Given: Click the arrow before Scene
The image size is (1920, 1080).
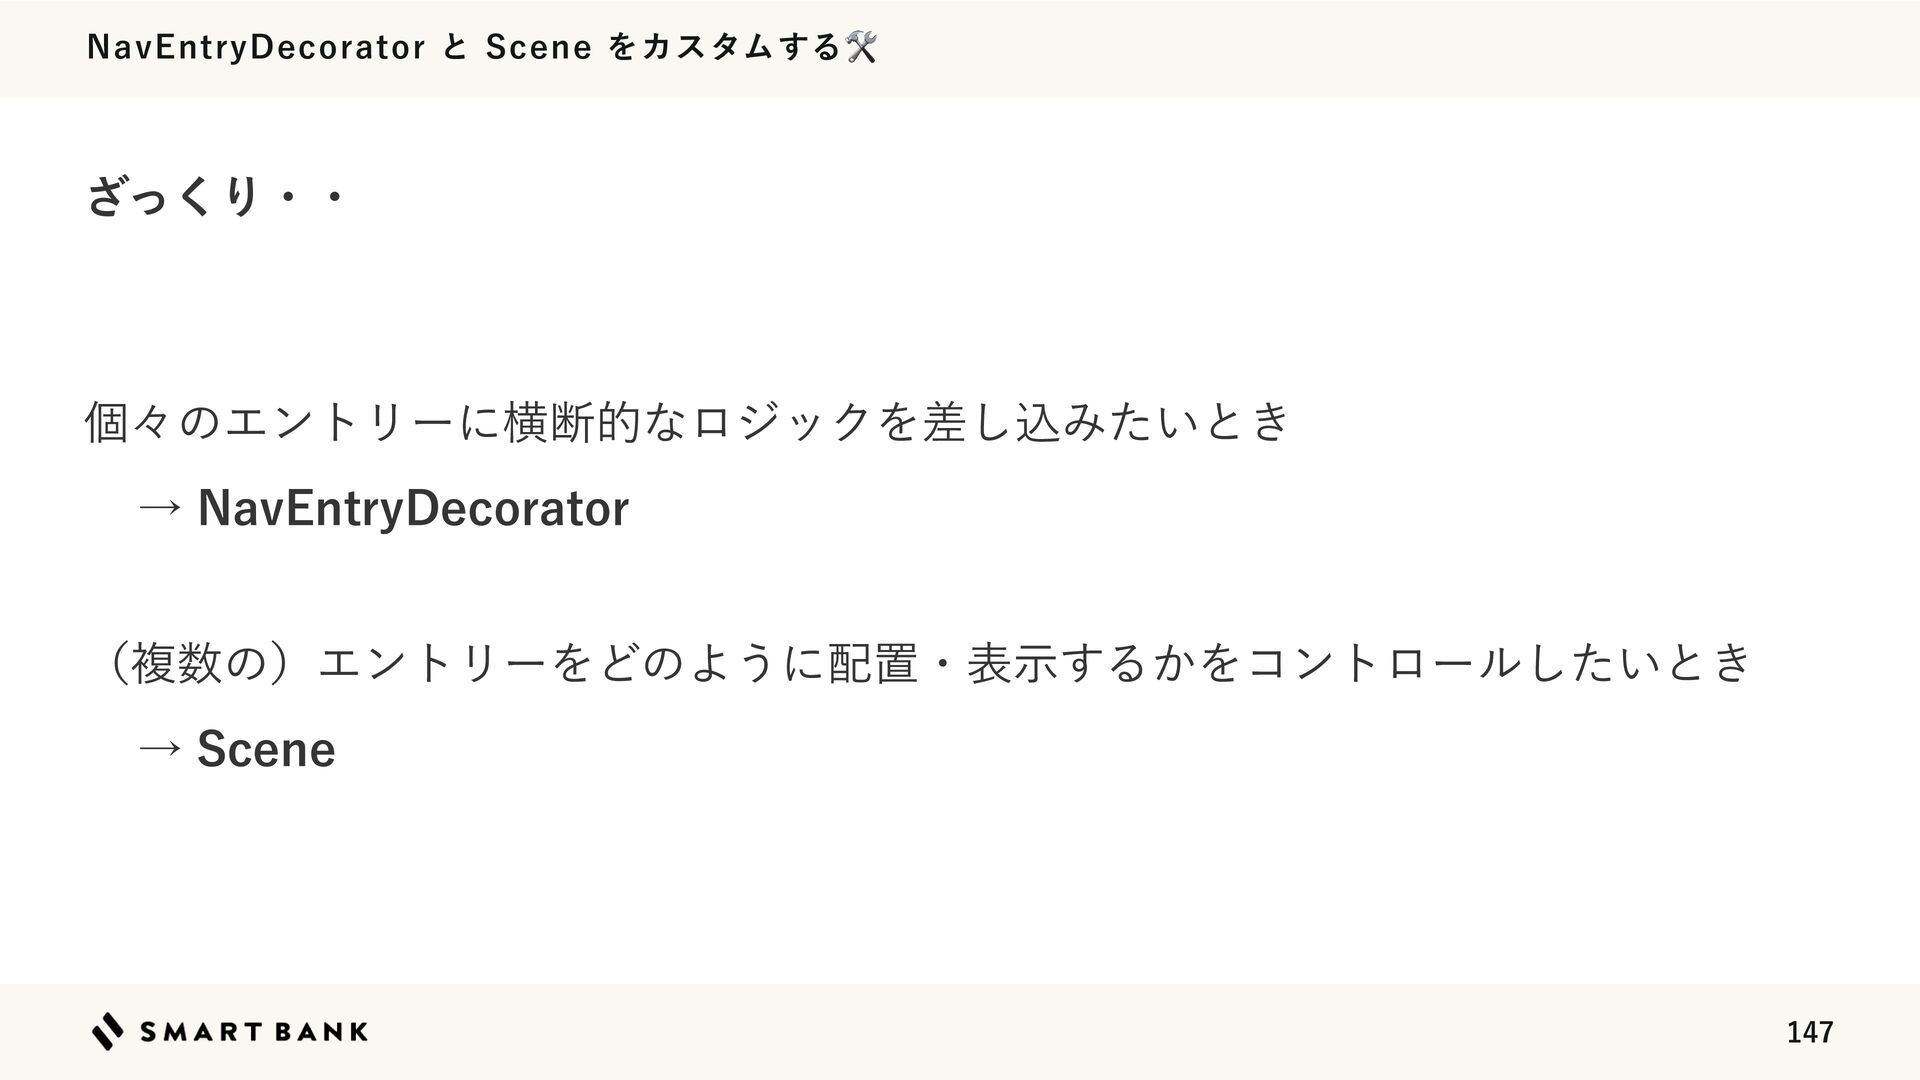Looking at the screenshot, I should click(160, 748).
